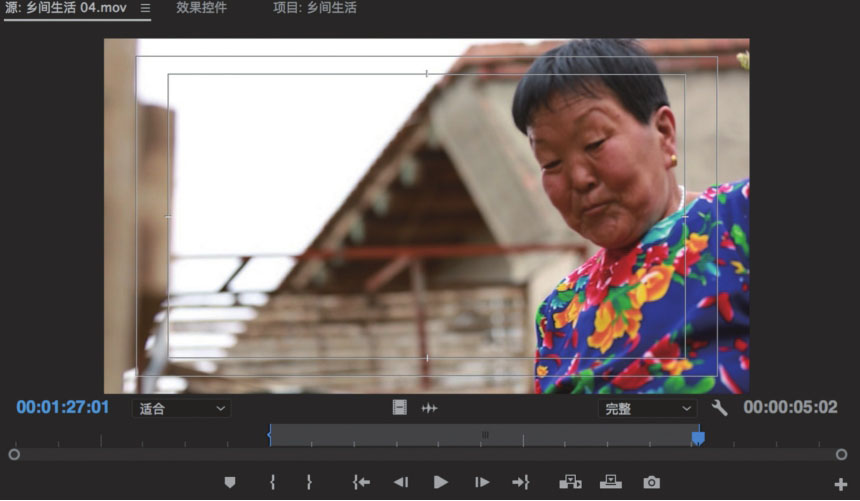Step forward one frame
Viewport: 860px width, 501px height.
(482, 482)
